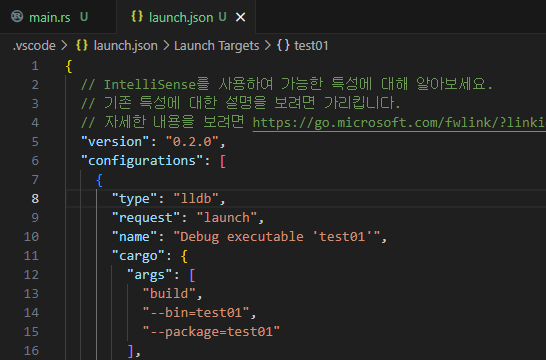Open the launch.json breadcrumb item
Screen dimensions: 546x360
tap(126, 46)
